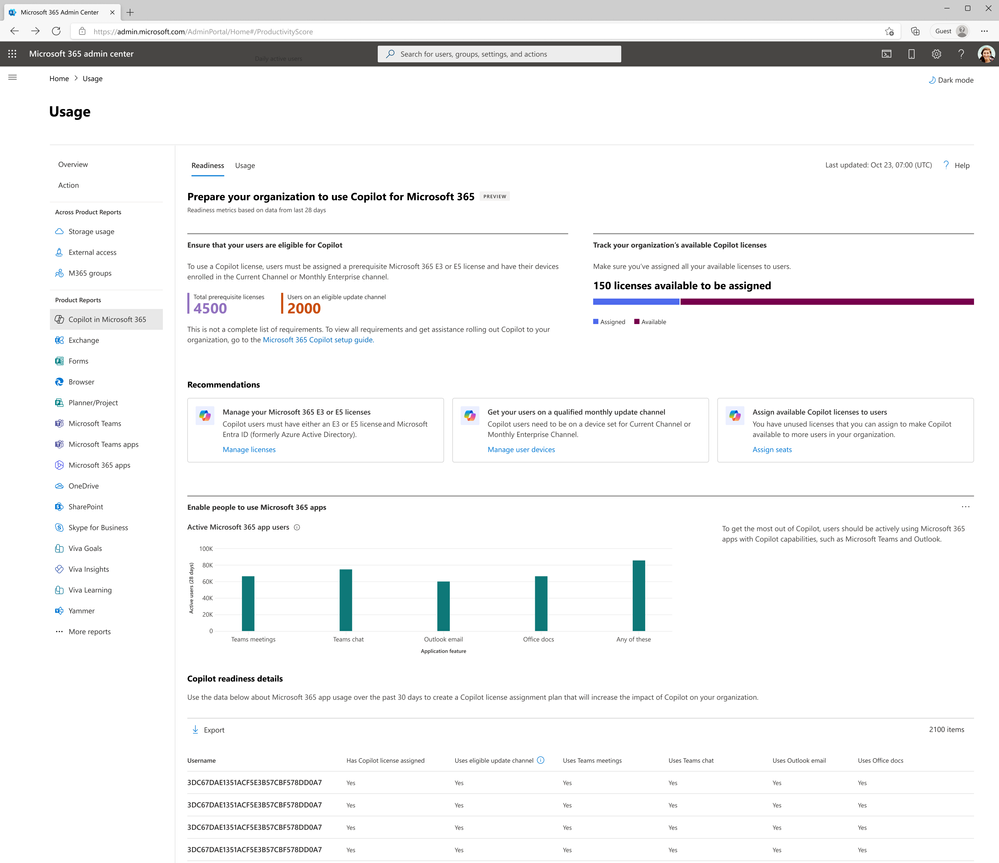Open browser settings and more menu

(984, 31)
